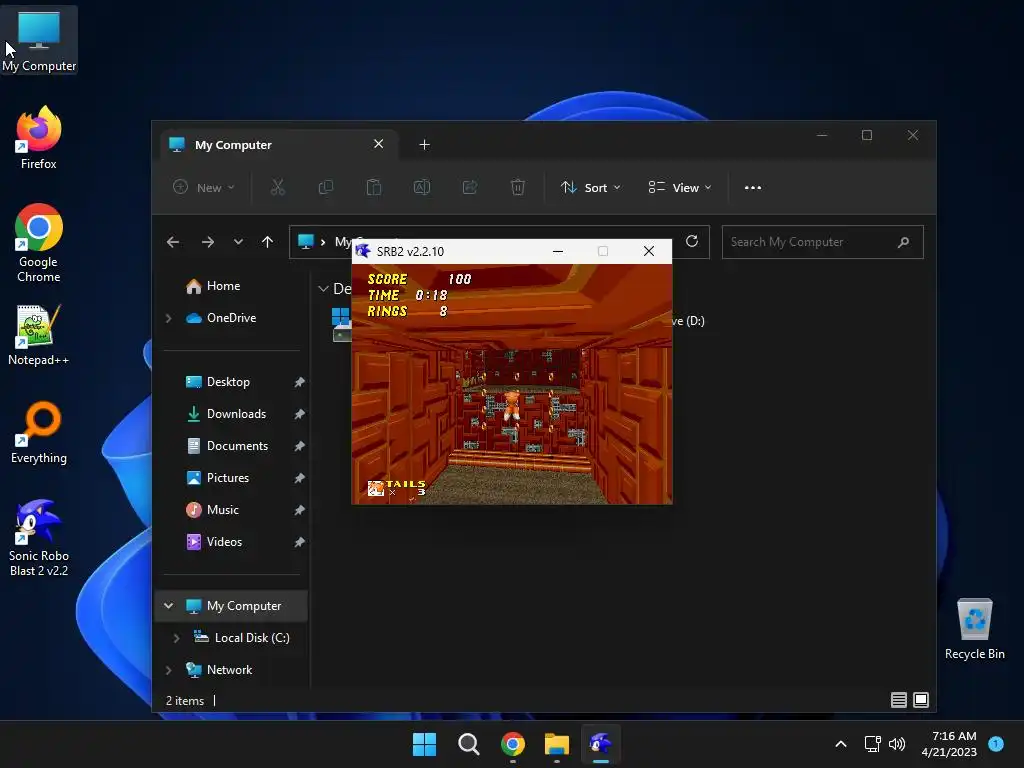
Task: Open the New dropdown in Explorer
Action: pos(204,187)
